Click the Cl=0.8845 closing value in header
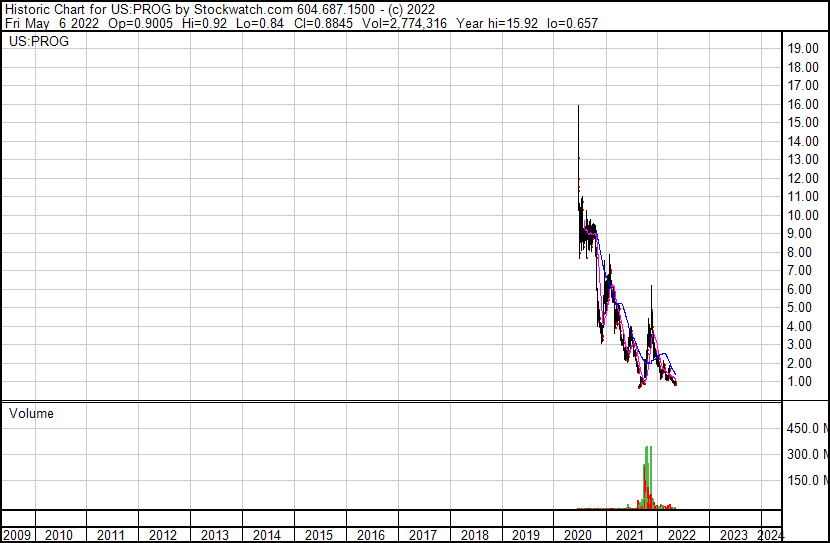The width and height of the screenshot is (830, 543). (323, 23)
